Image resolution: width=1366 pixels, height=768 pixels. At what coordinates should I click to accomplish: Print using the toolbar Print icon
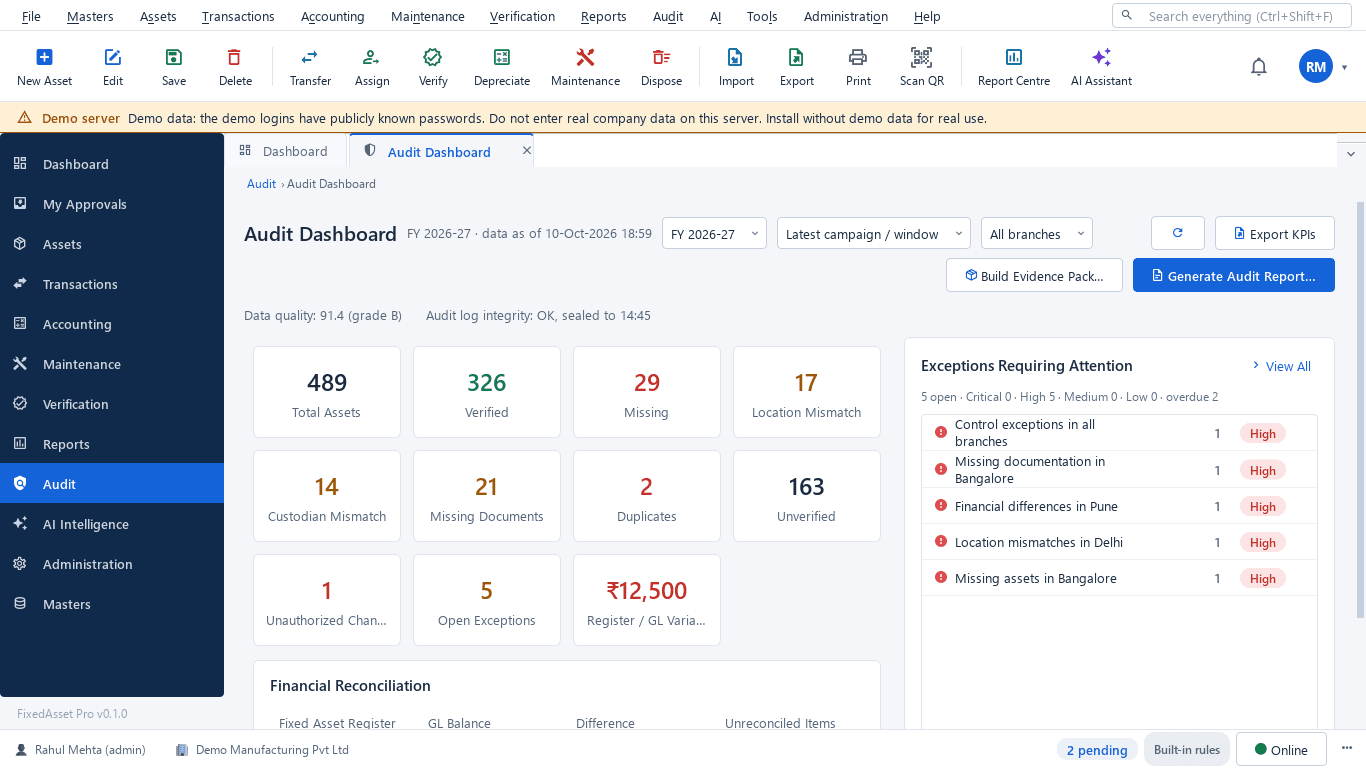(x=858, y=68)
